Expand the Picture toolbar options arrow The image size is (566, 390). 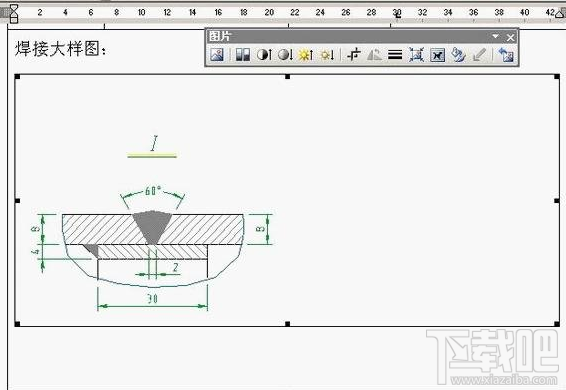[x=496, y=36]
